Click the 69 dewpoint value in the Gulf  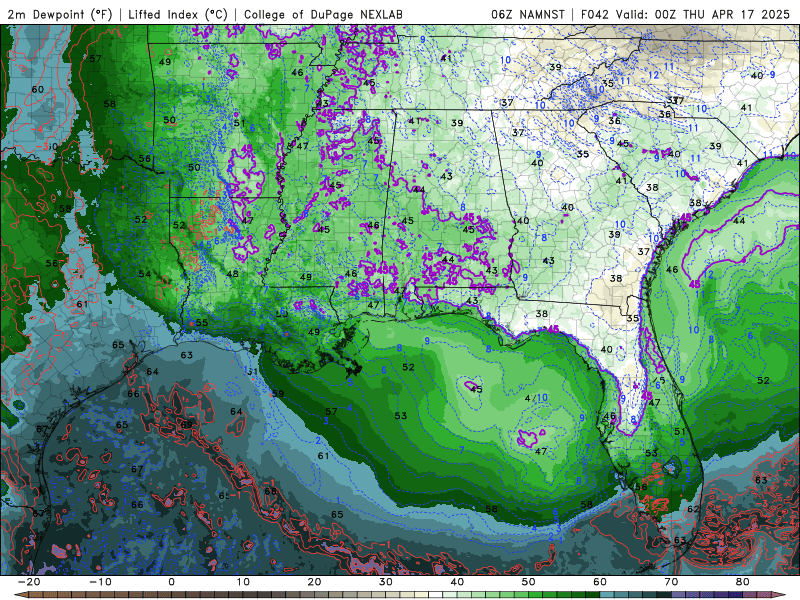point(187,424)
